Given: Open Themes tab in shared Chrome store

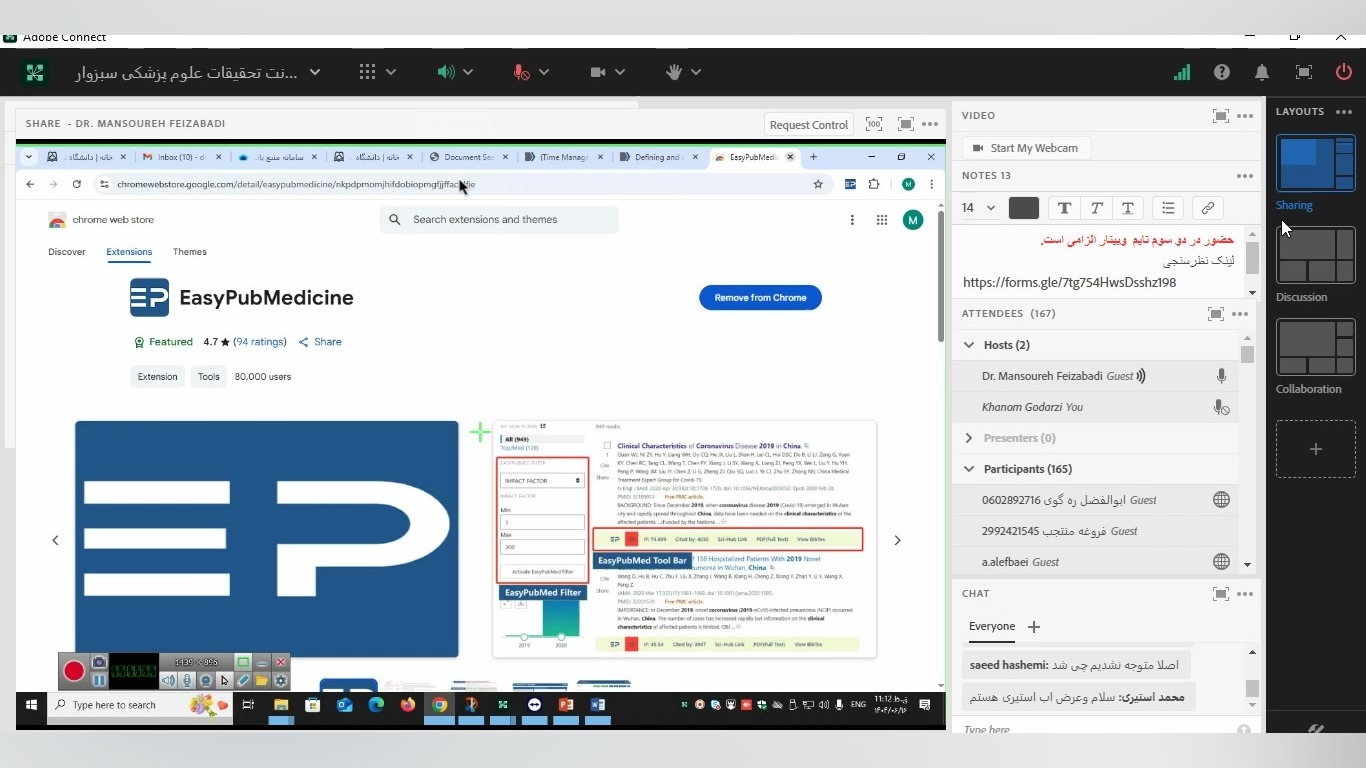Looking at the screenshot, I should pyautogui.click(x=189, y=252).
